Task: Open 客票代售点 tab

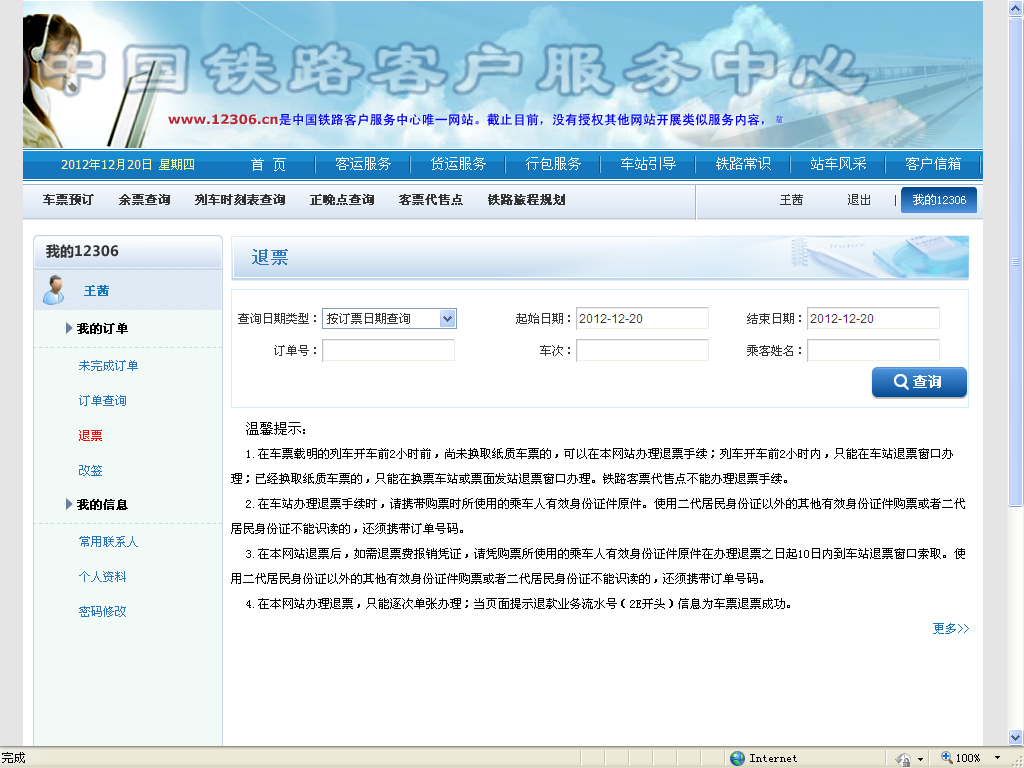Action: tap(430, 200)
